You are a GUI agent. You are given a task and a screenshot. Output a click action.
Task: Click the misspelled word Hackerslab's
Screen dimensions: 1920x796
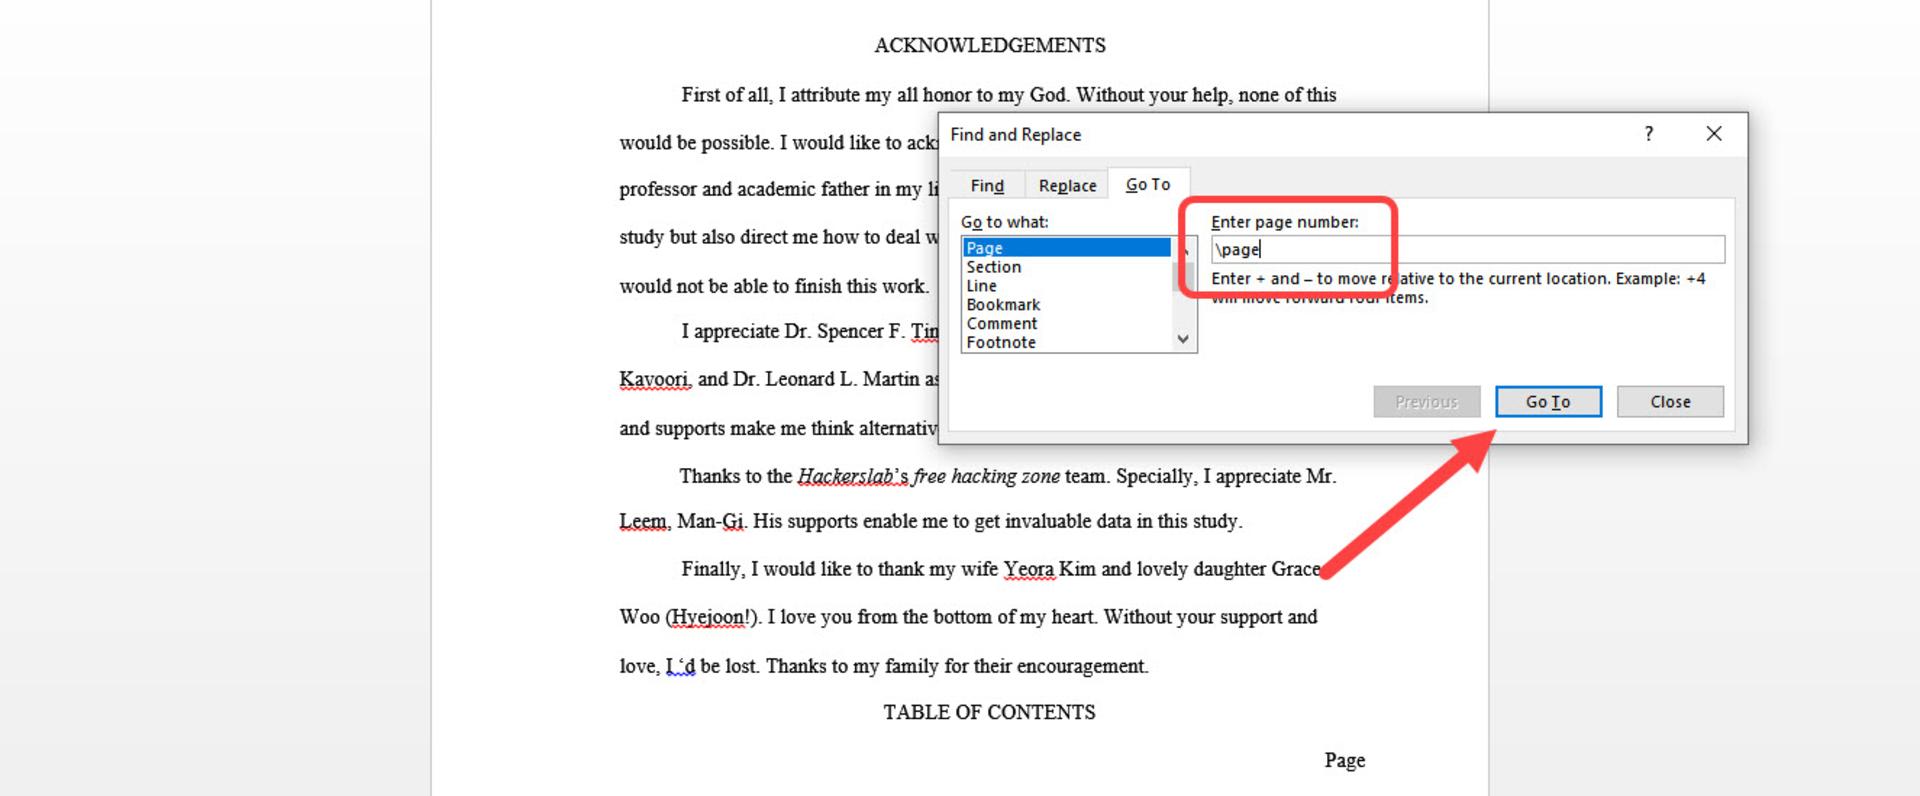tap(852, 476)
